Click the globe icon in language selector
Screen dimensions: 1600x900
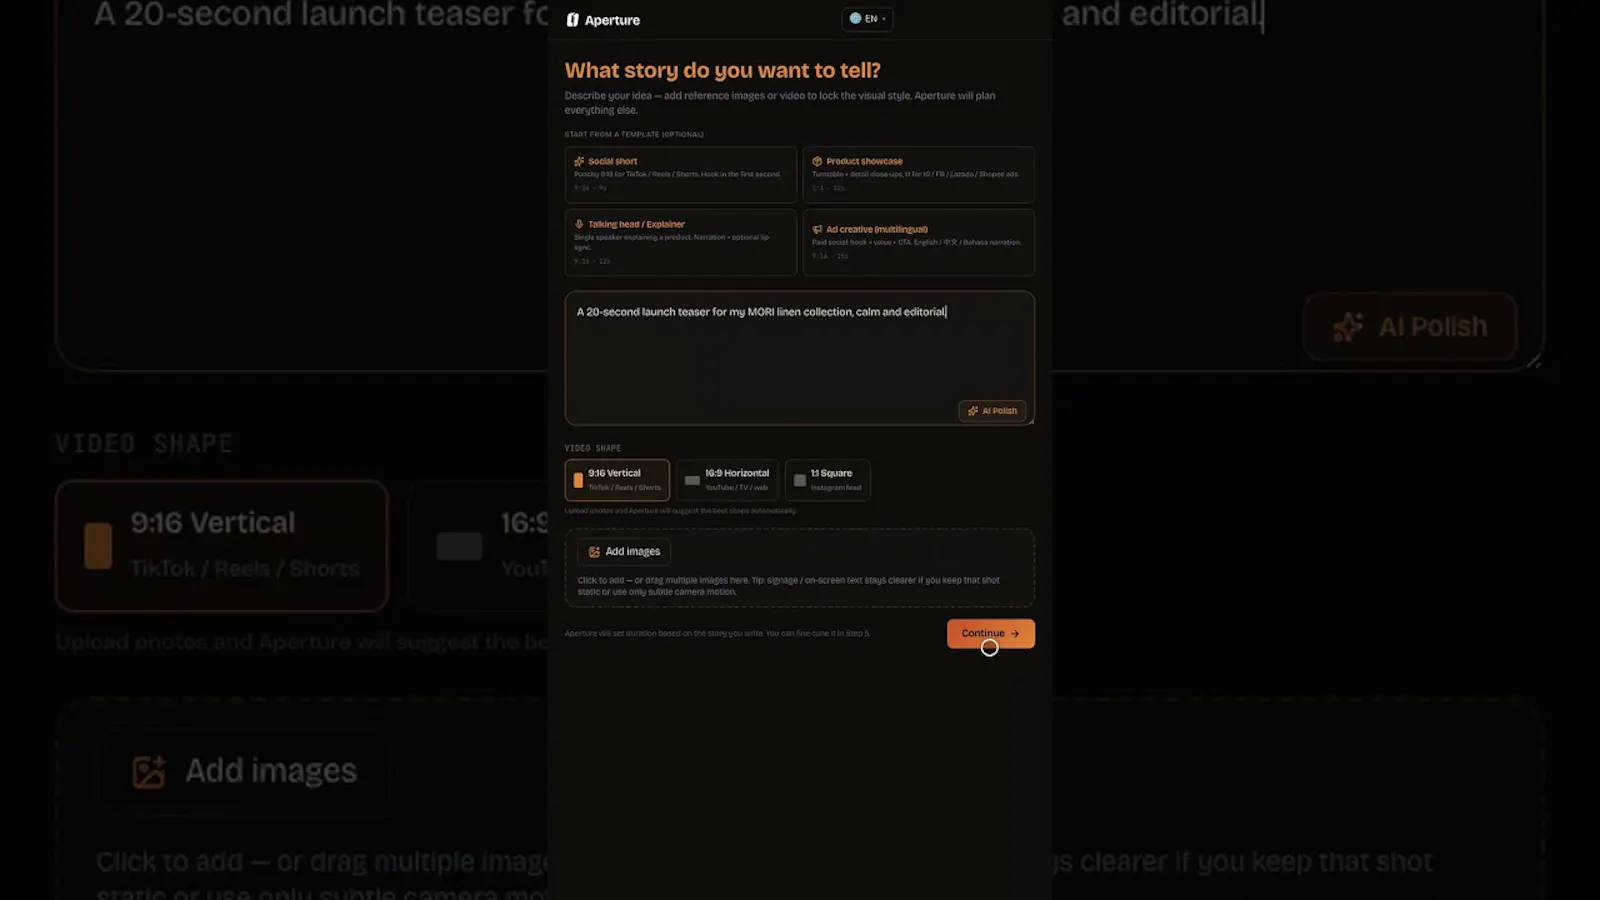855,18
